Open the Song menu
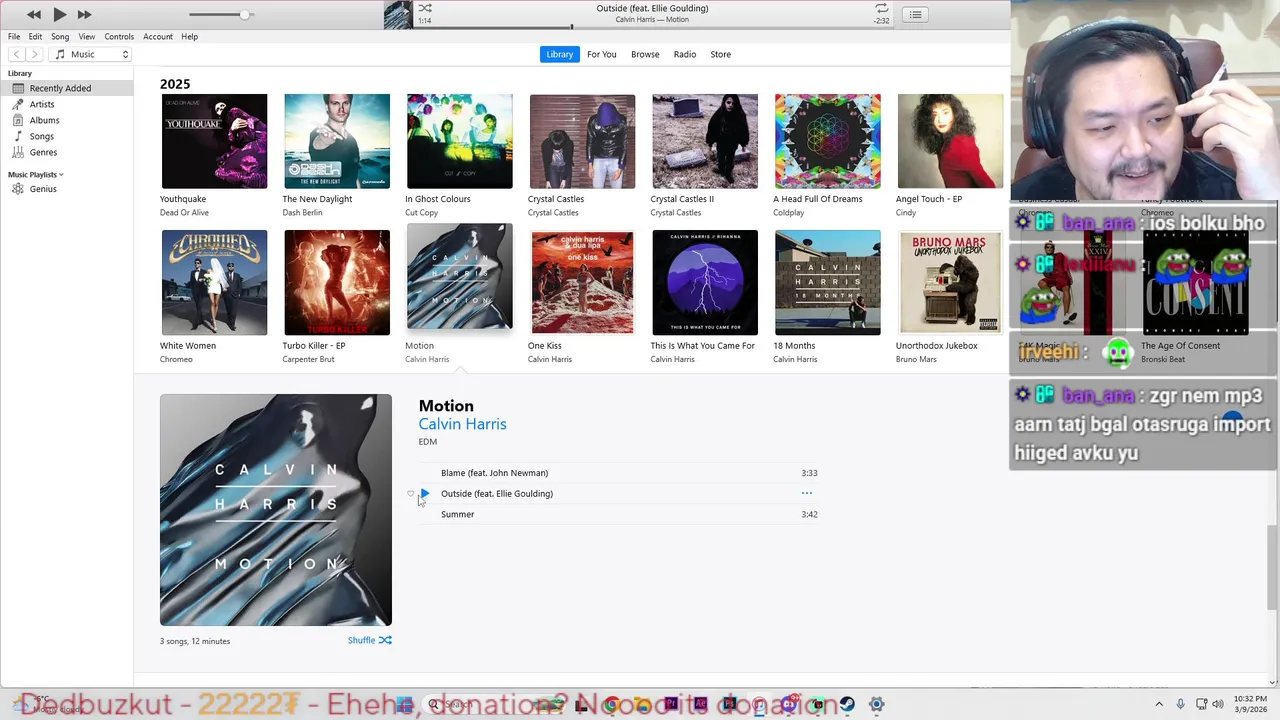This screenshot has height=720, width=1280. click(x=60, y=36)
